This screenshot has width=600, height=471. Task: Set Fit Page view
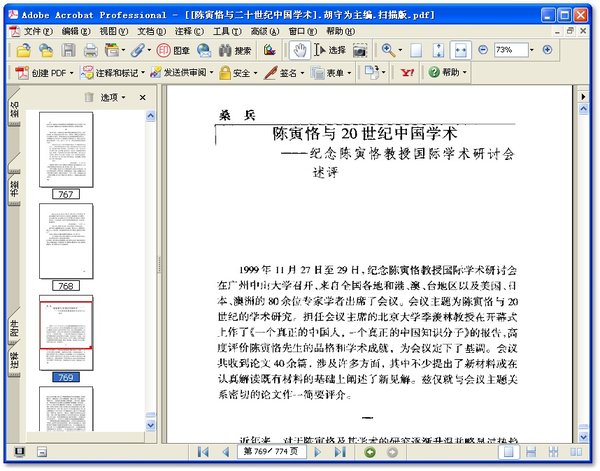[x=439, y=50]
